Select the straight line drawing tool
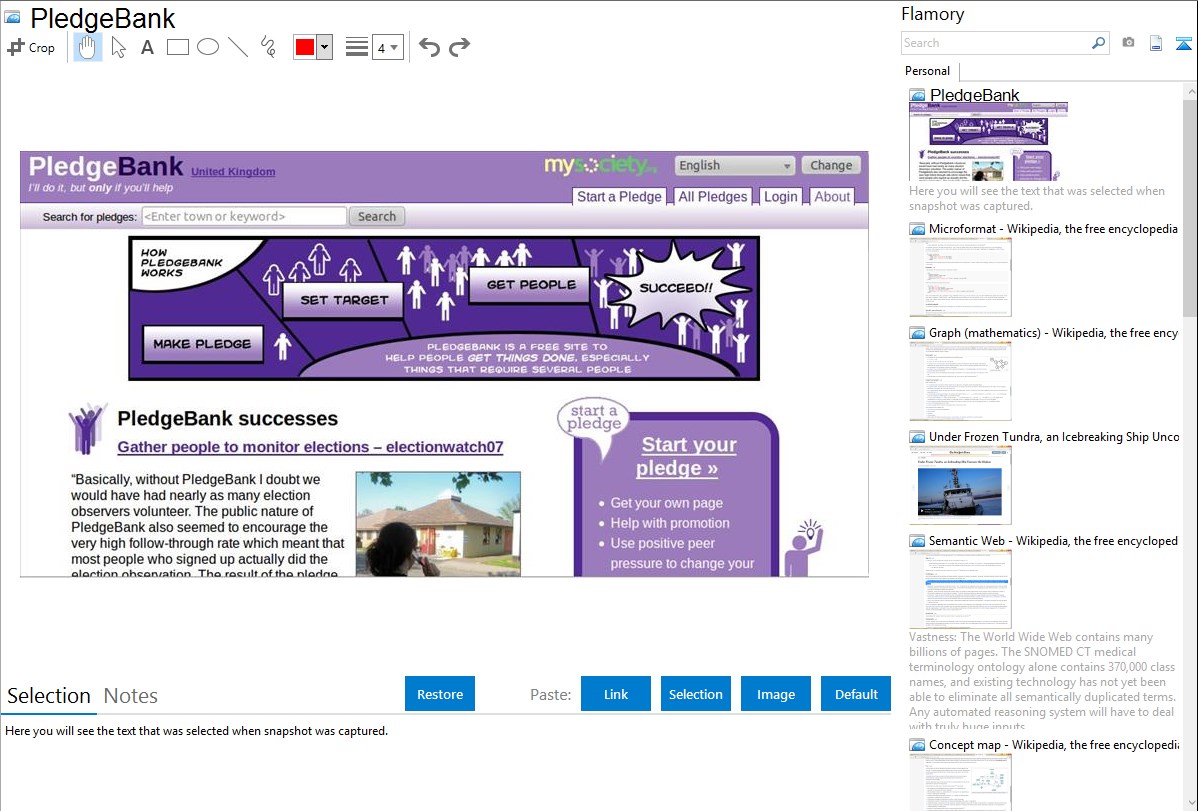This screenshot has height=811, width=1198. coord(238,47)
